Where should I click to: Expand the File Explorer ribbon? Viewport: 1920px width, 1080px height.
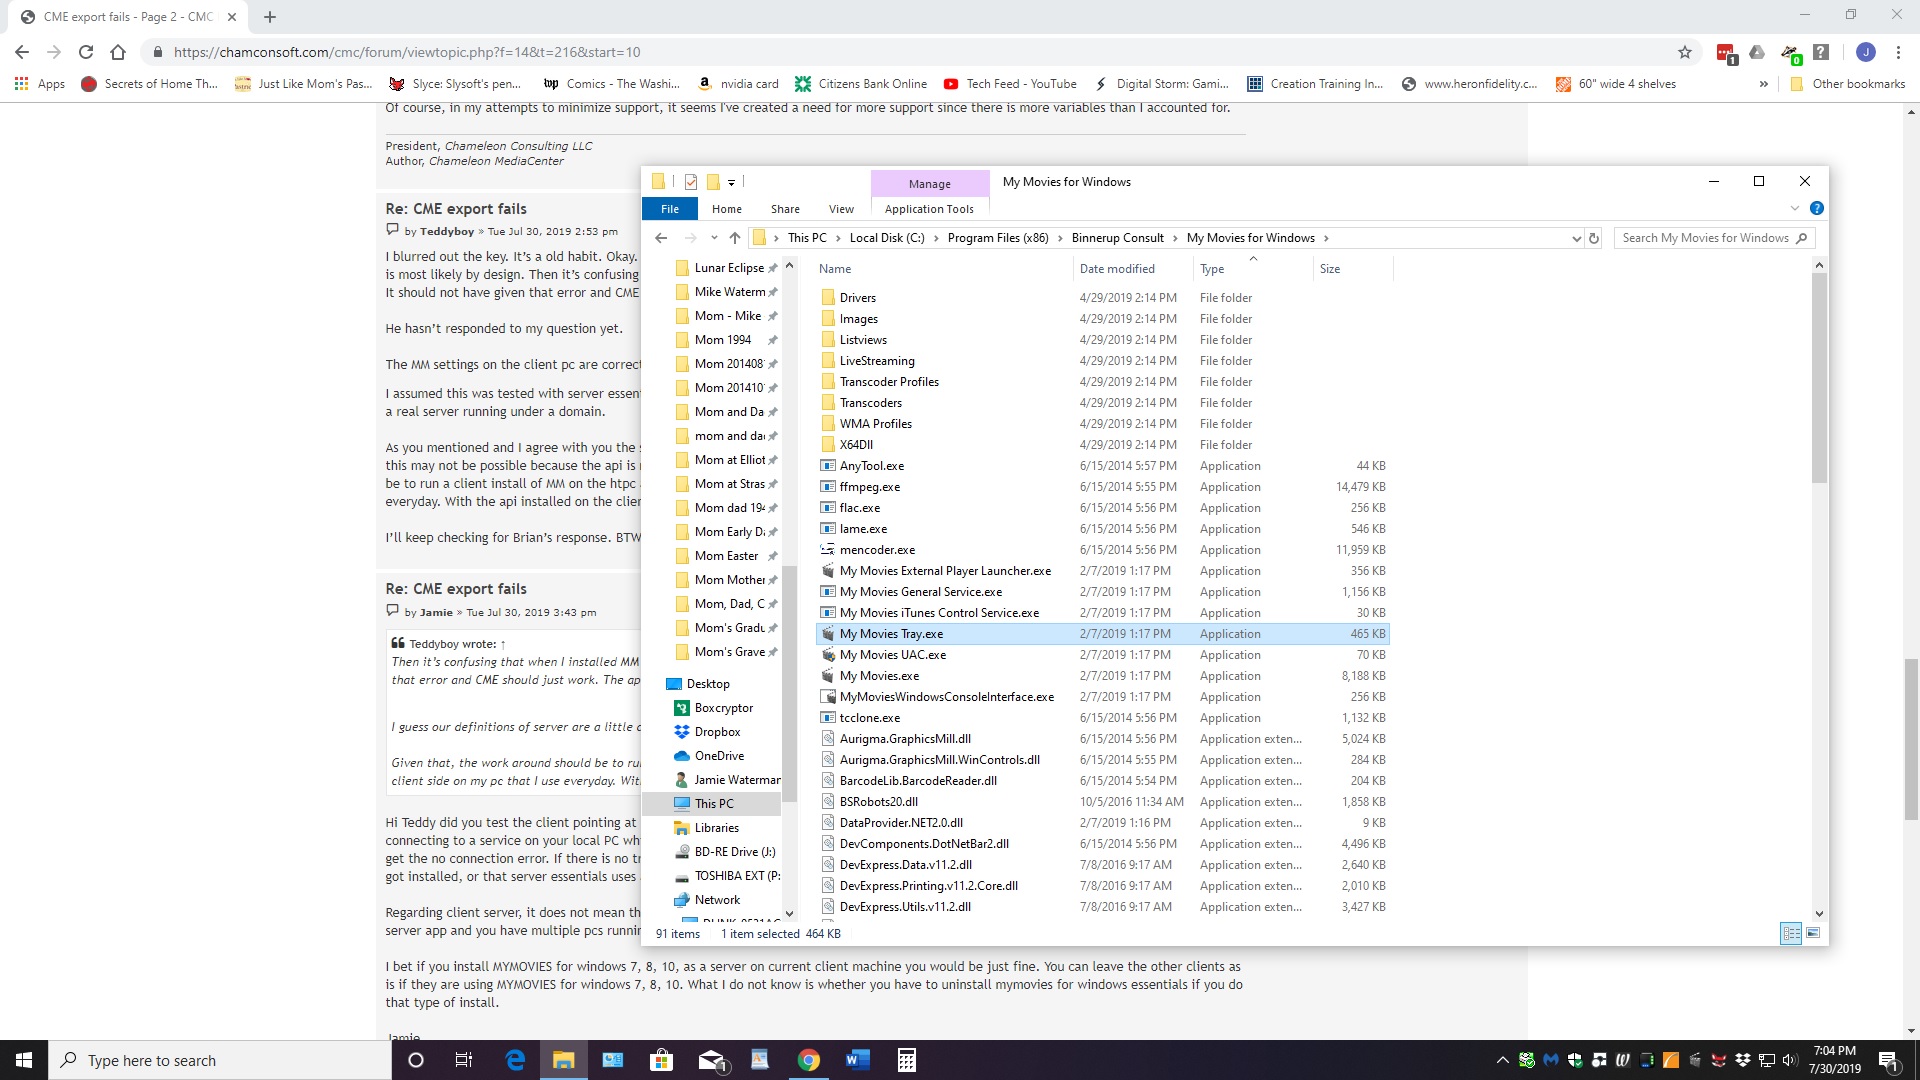click(1794, 208)
